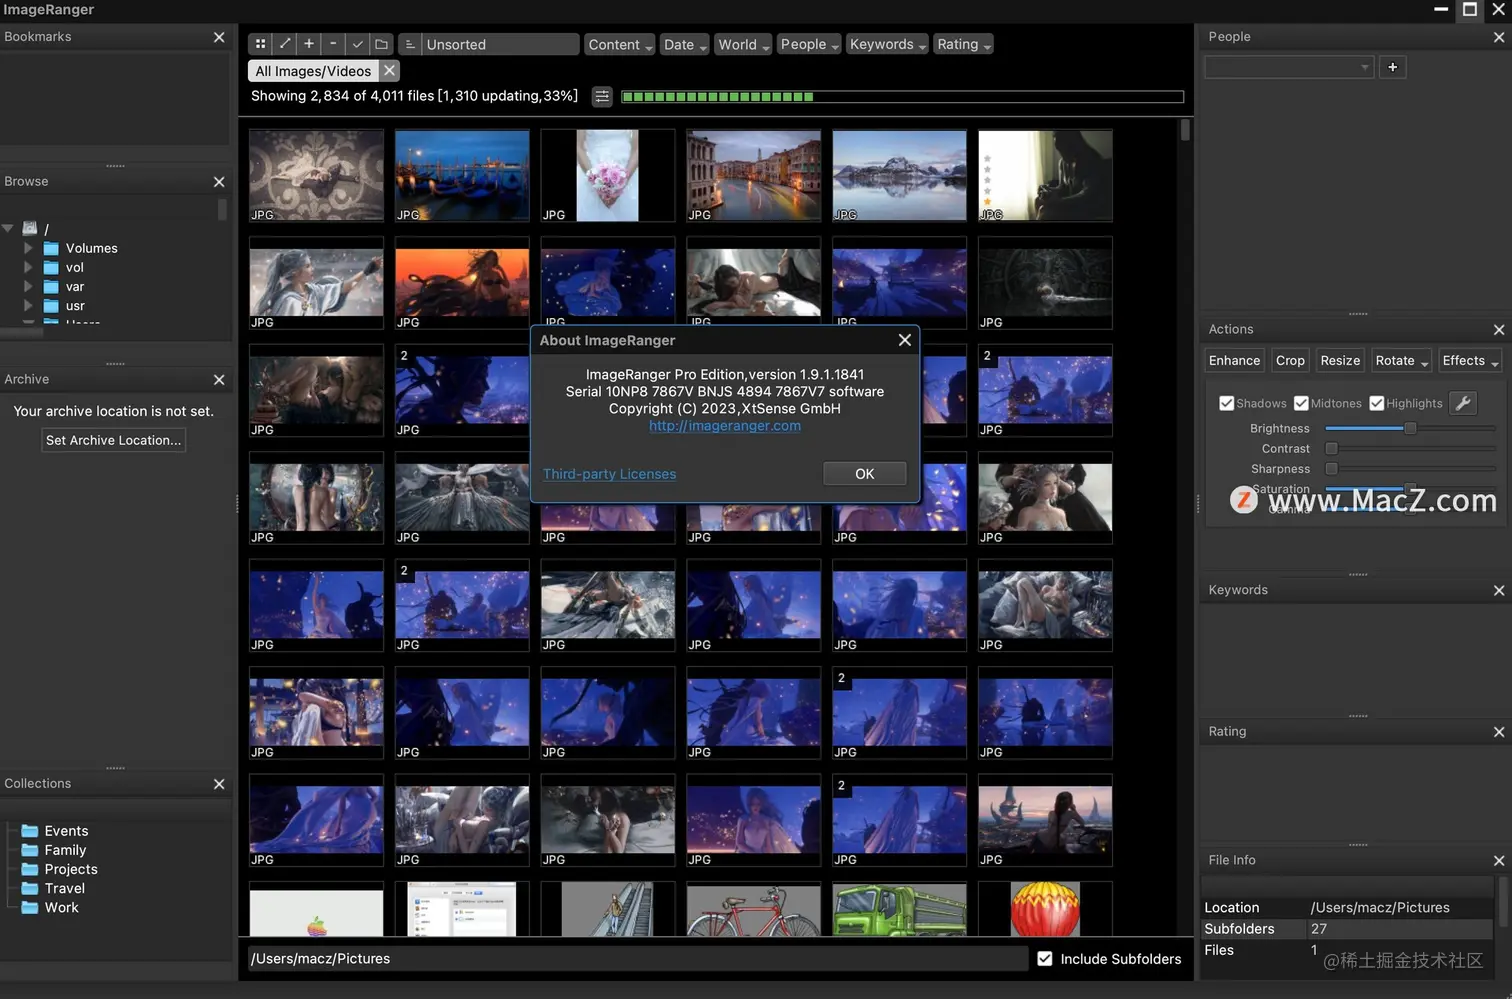
Task: Close the About ImageRanger dialog
Action: [x=905, y=340]
